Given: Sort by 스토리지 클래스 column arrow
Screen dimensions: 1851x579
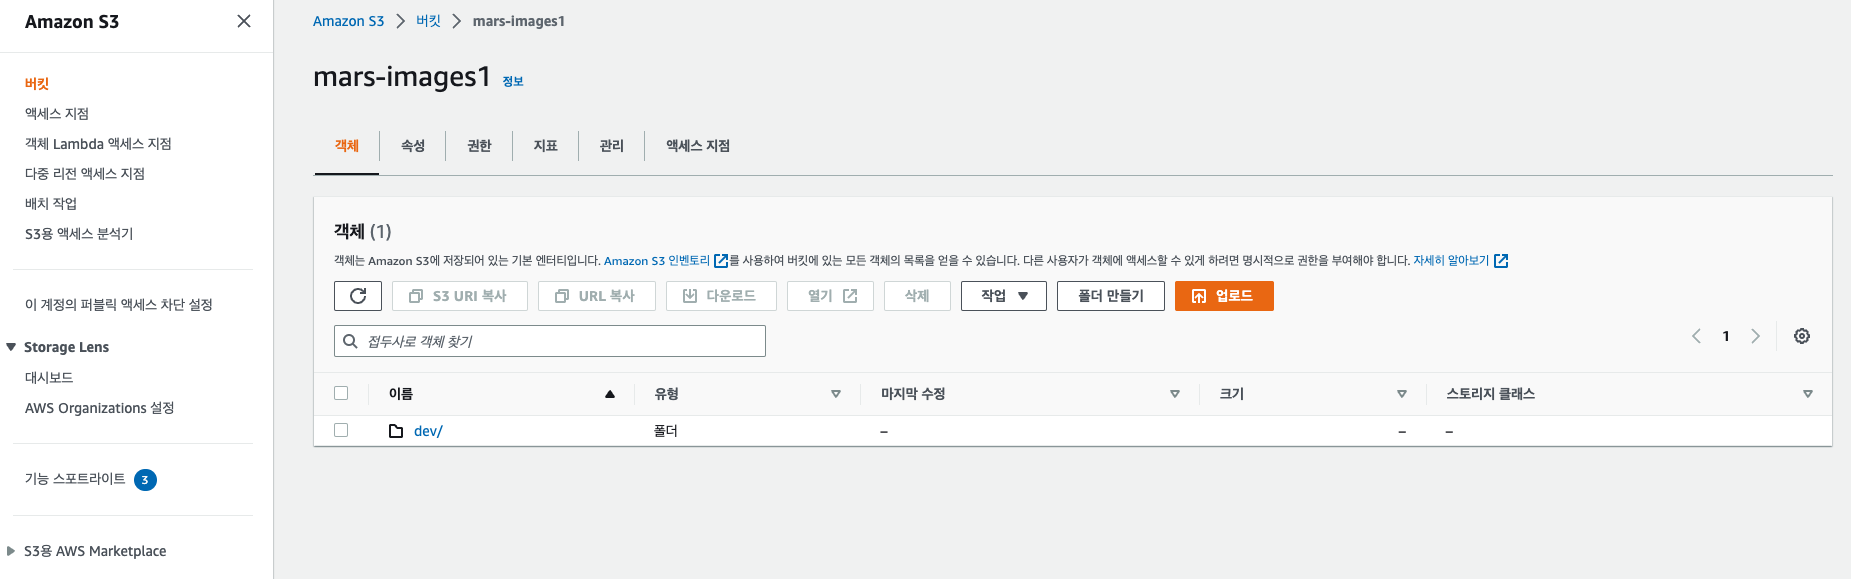Looking at the screenshot, I should 1808,394.
